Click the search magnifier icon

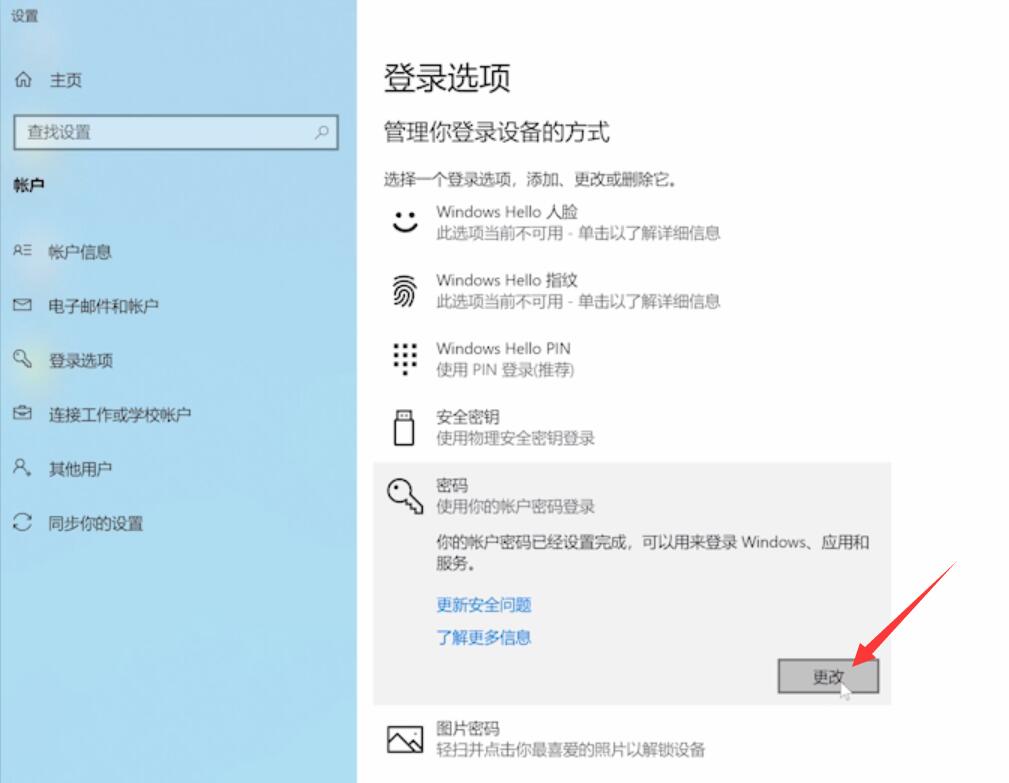click(322, 133)
